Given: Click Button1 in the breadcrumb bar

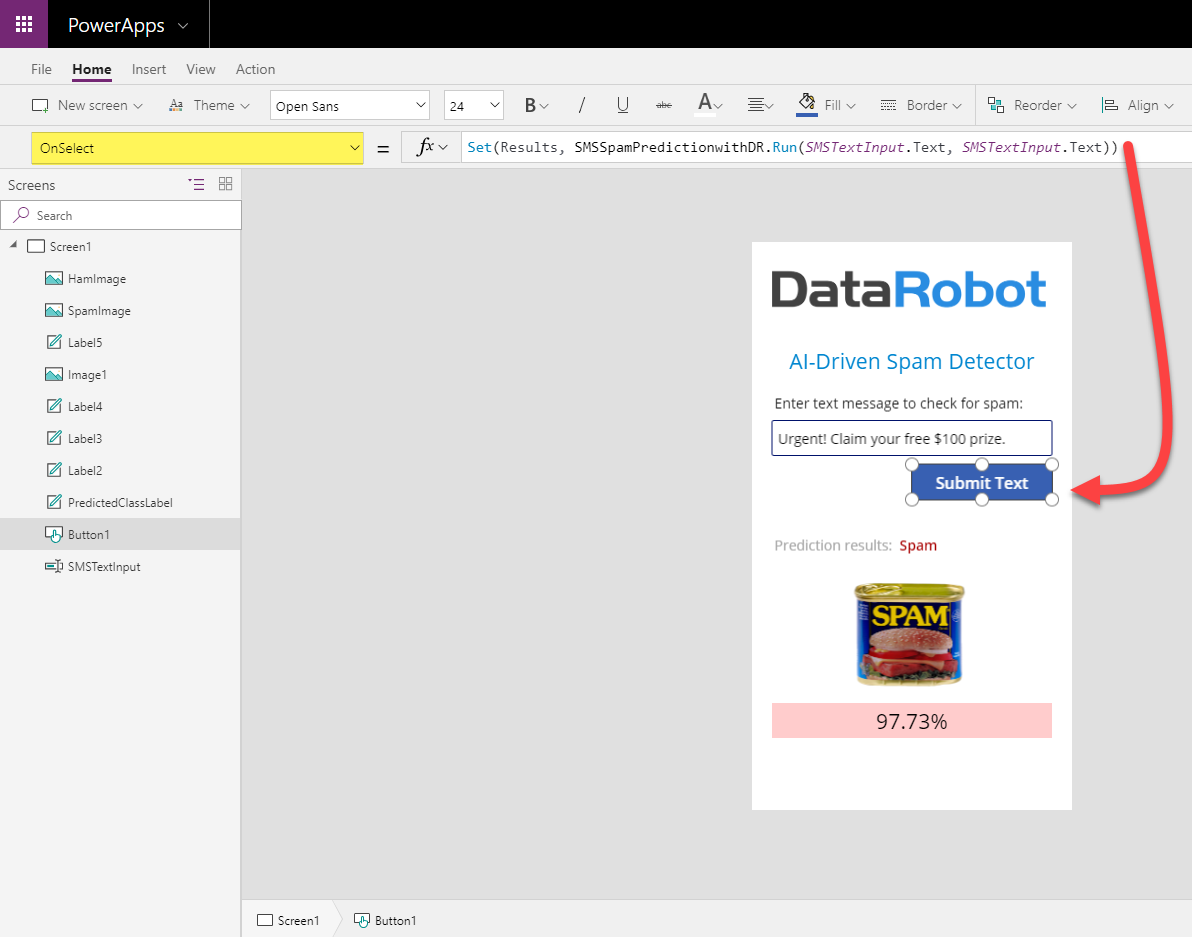Looking at the screenshot, I should click(385, 920).
